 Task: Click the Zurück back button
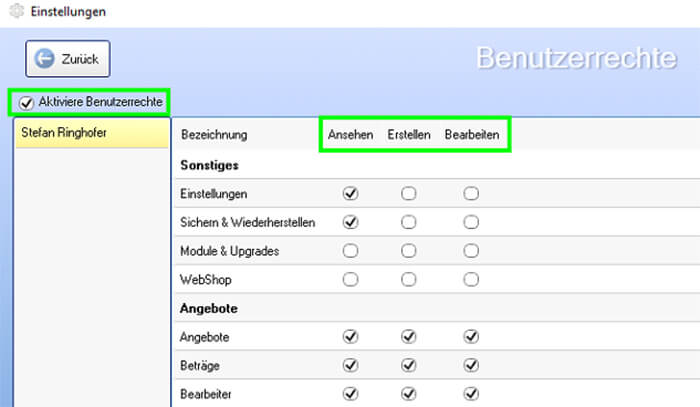tap(67, 59)
